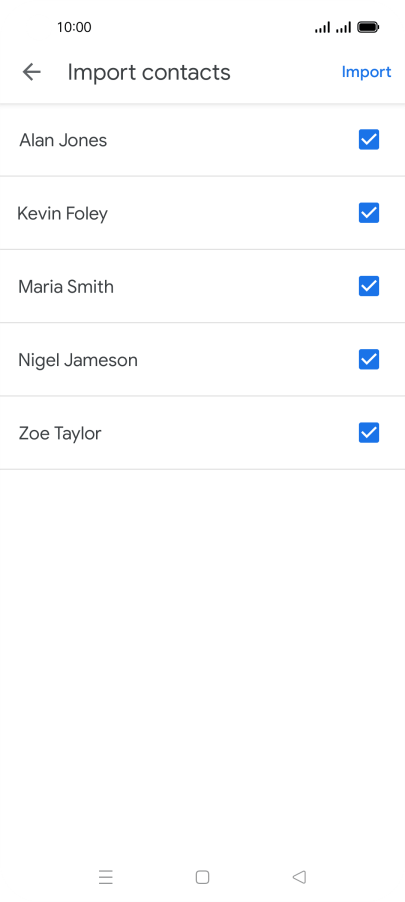Open recent apps with the menu icon
Image resolution: width=405 pixels, height=902 pixels.
click(x=106, y=877)
